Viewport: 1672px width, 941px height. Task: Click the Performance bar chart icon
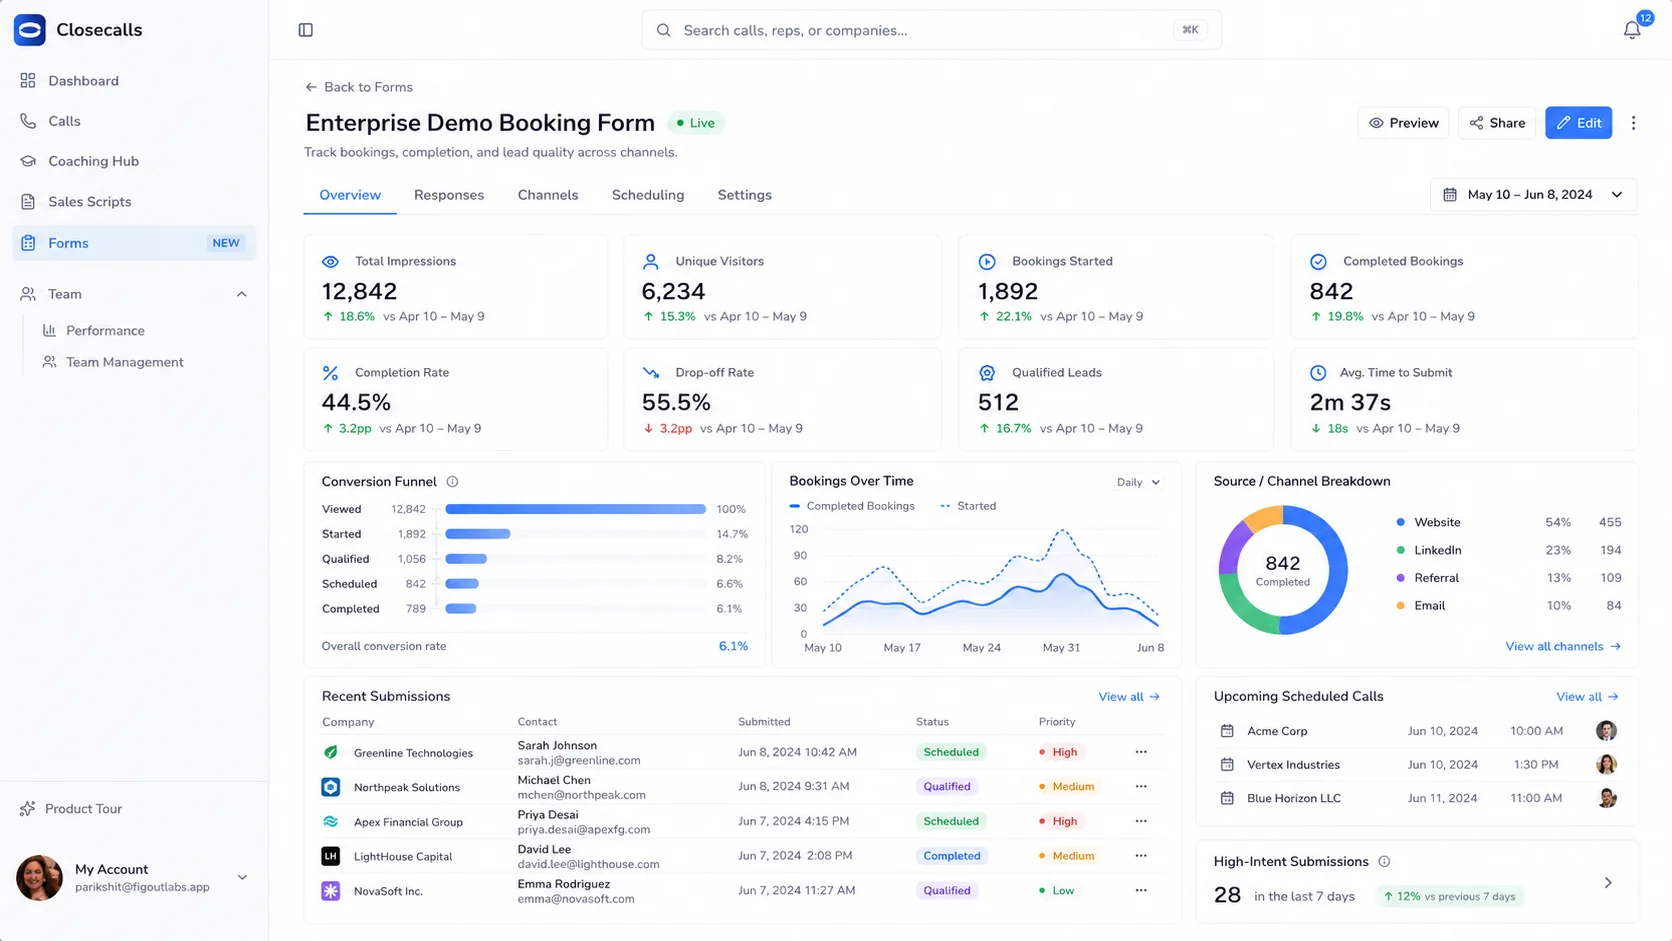49,330
